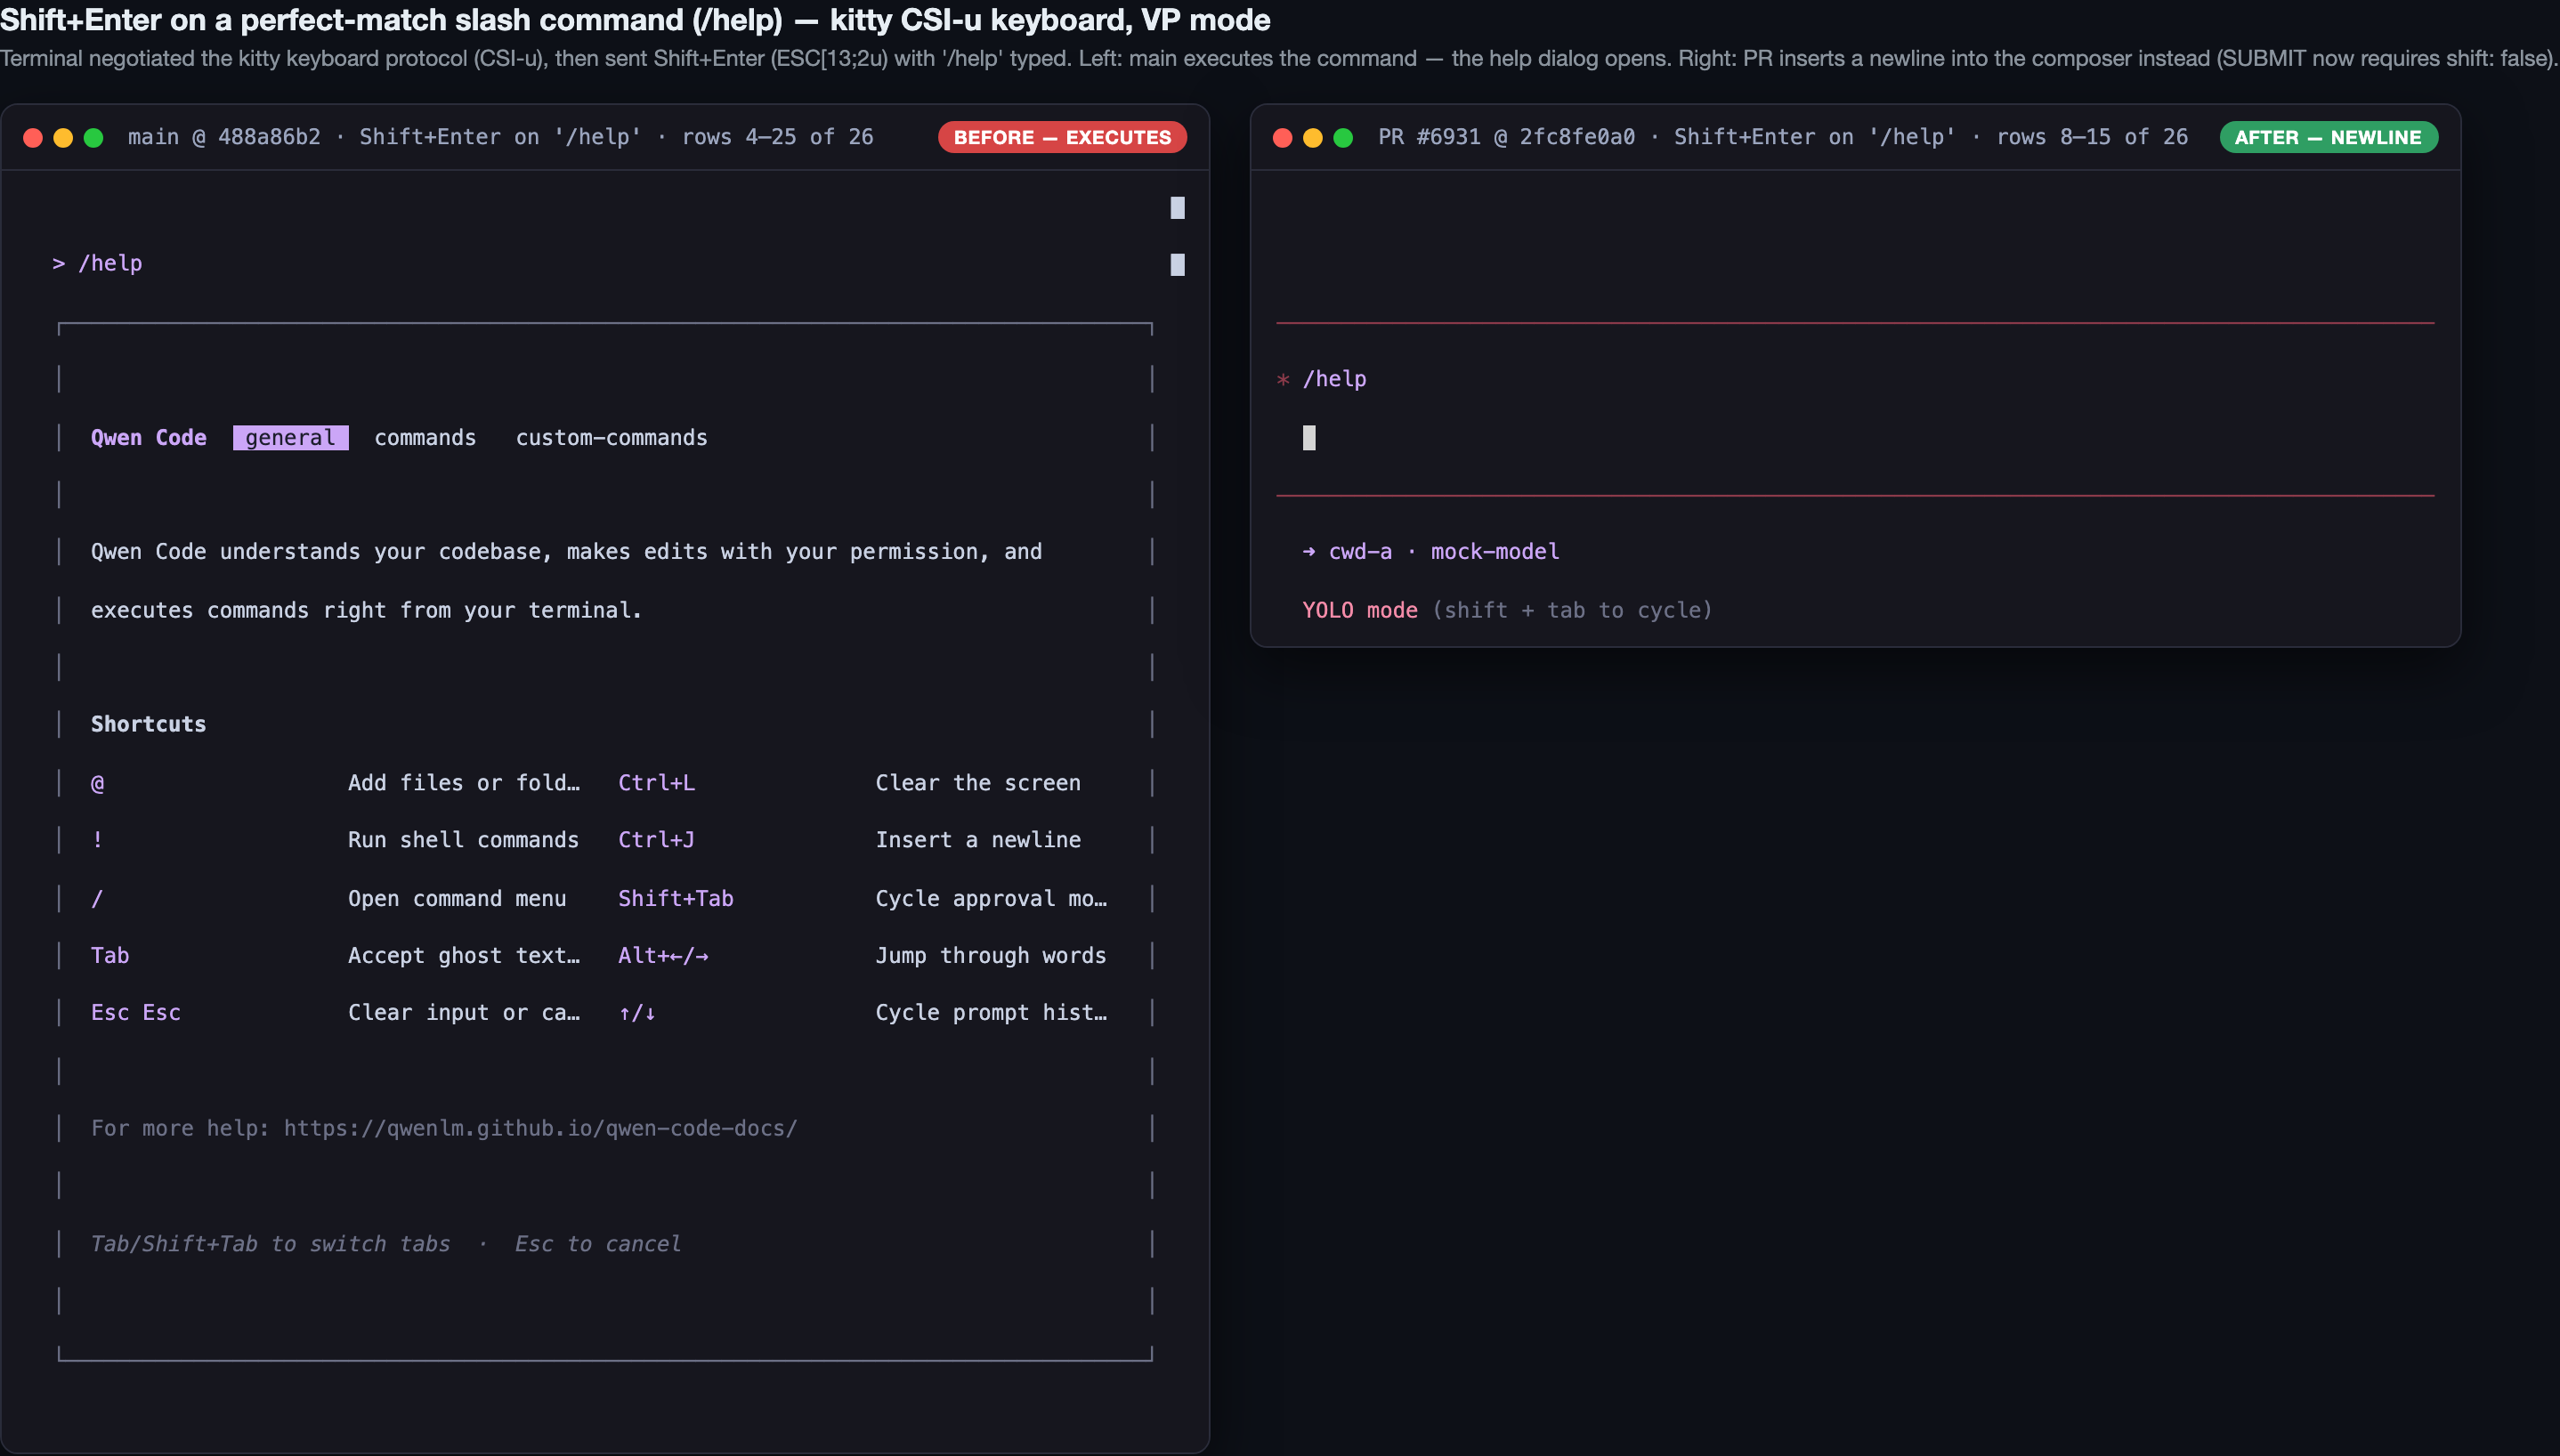Click the asterisk prompt marker before /help
Screen dimensions: 2560x1456
[1283, 380]
